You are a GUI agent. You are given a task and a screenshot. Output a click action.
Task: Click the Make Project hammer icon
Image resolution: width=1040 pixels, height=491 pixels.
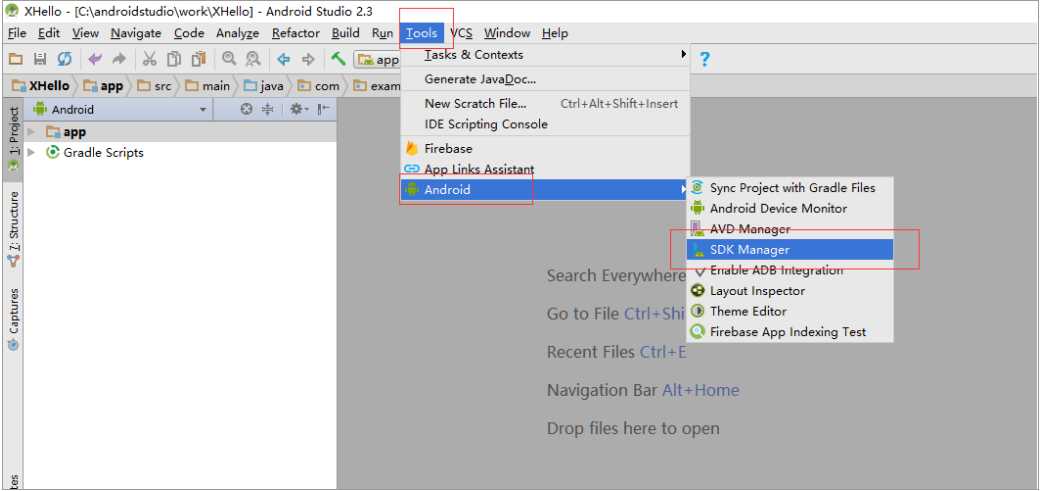point(338,59)
